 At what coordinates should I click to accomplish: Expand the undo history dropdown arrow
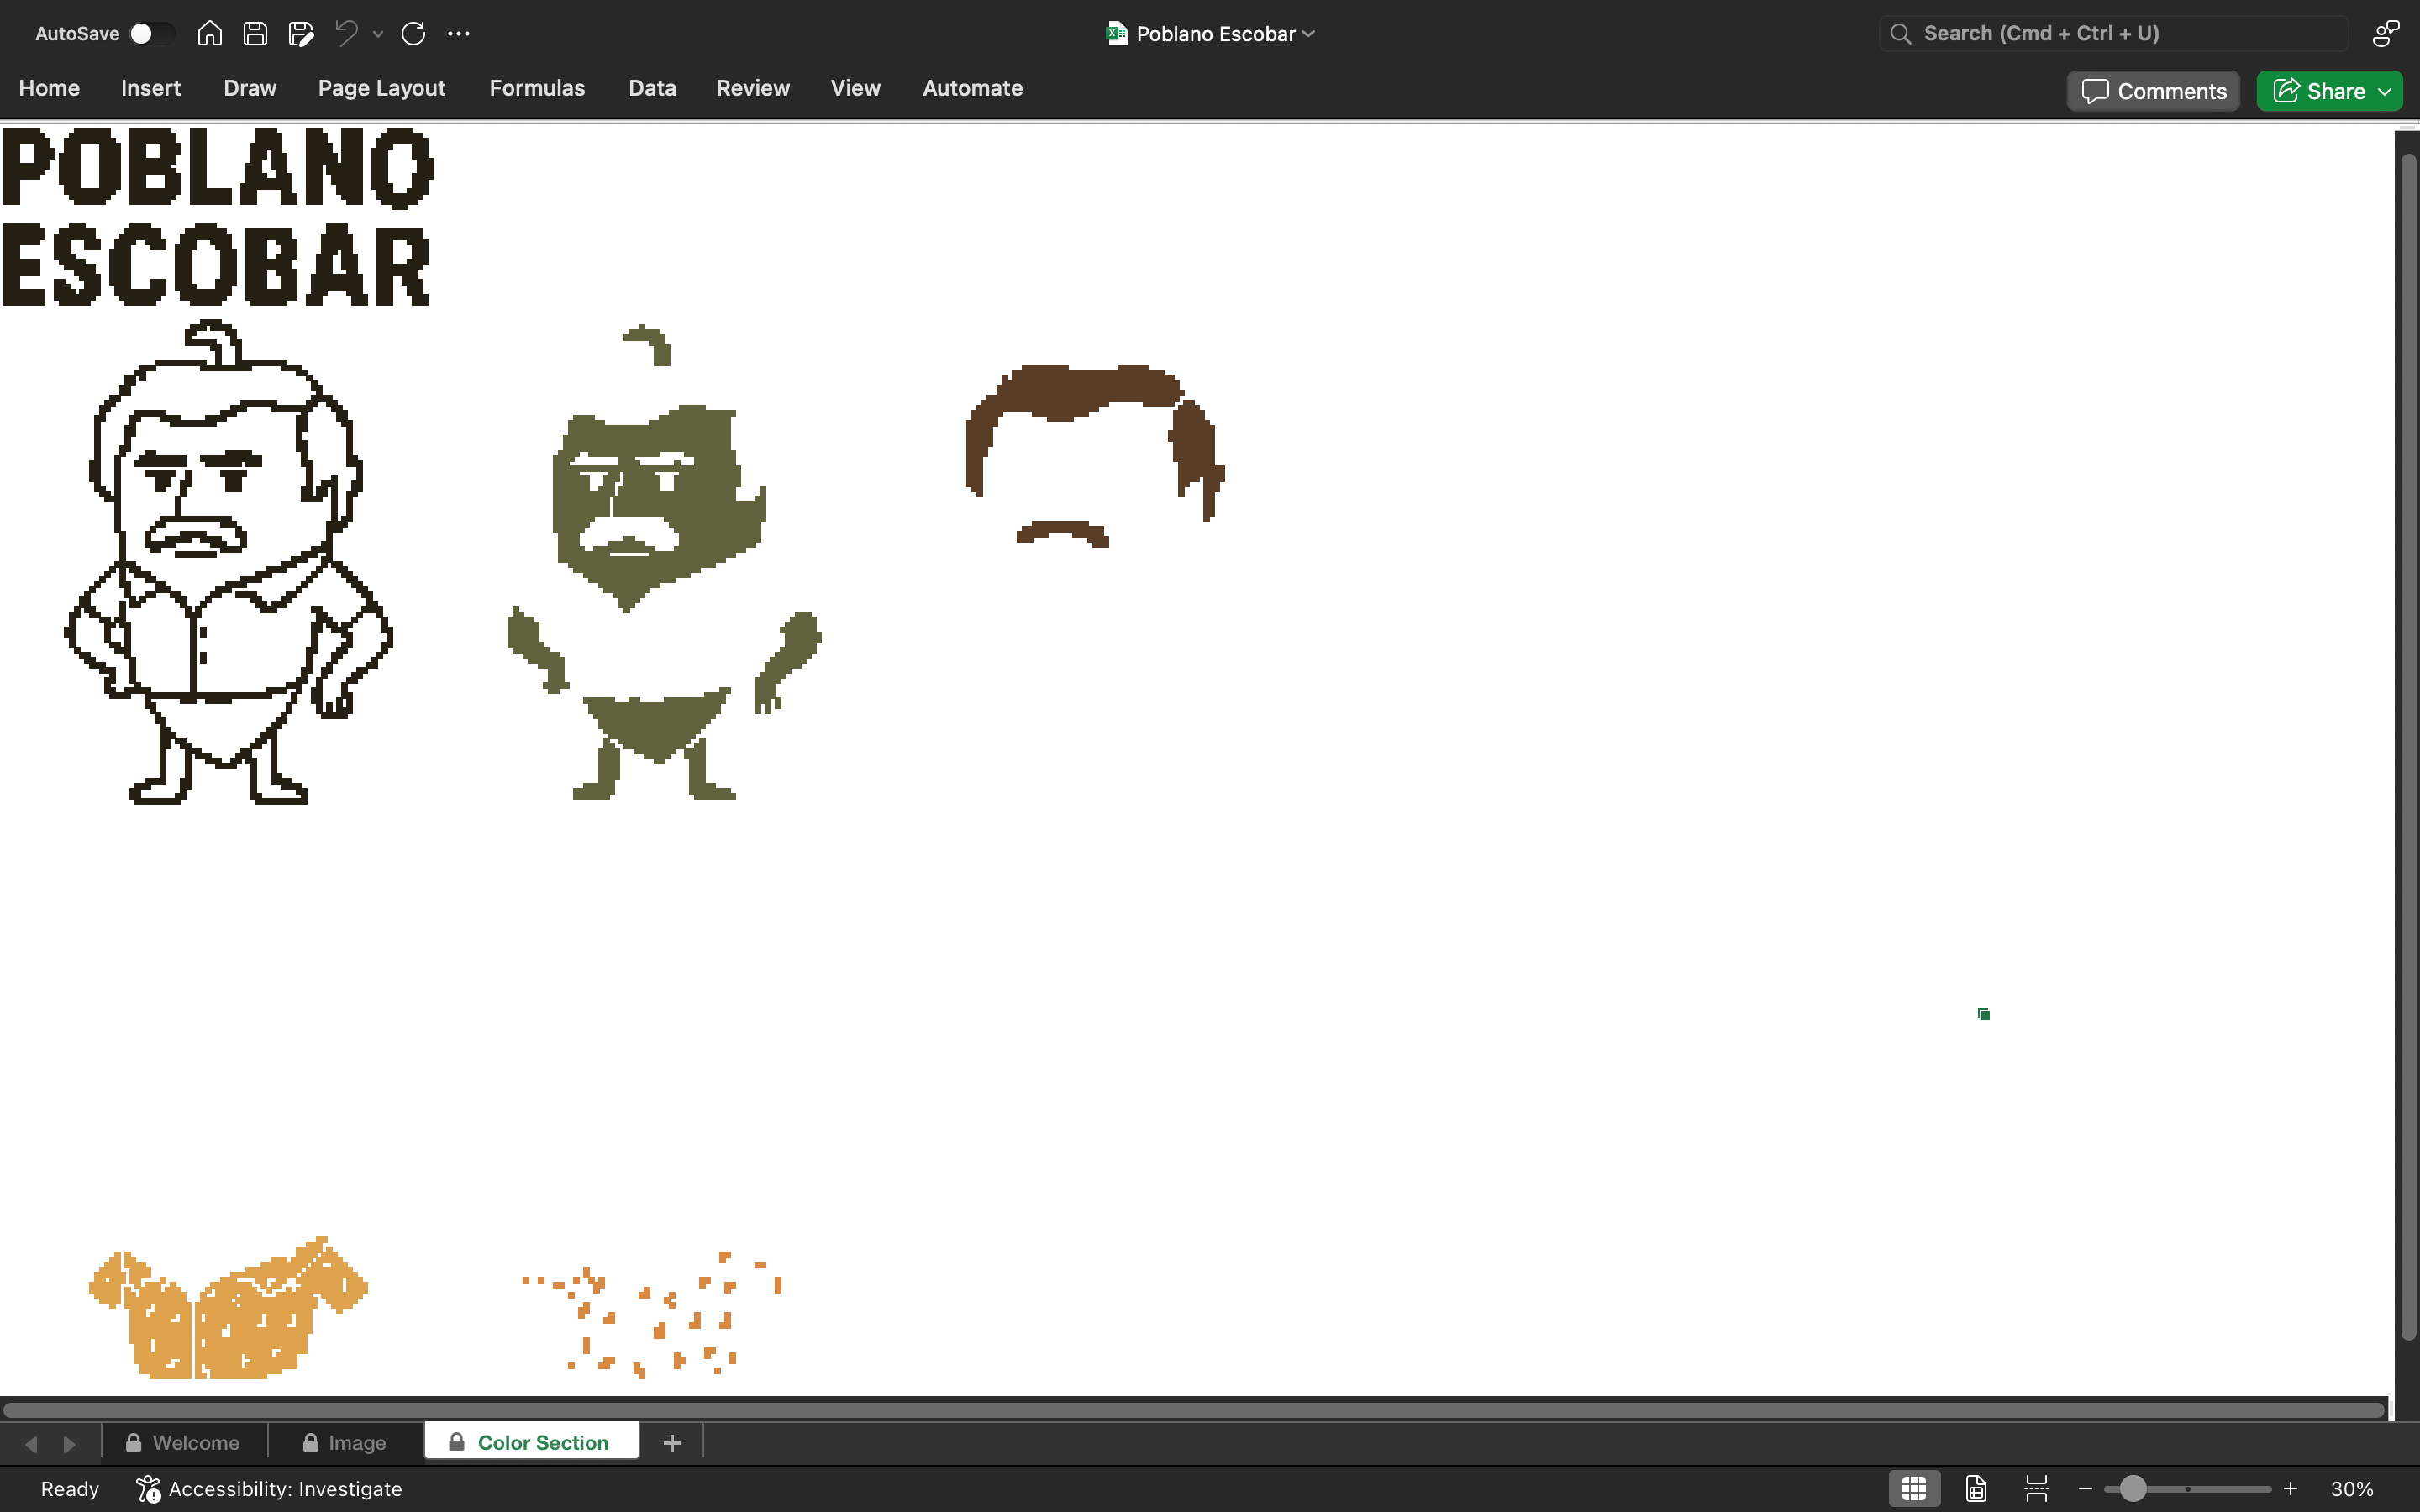pos(378,34)
